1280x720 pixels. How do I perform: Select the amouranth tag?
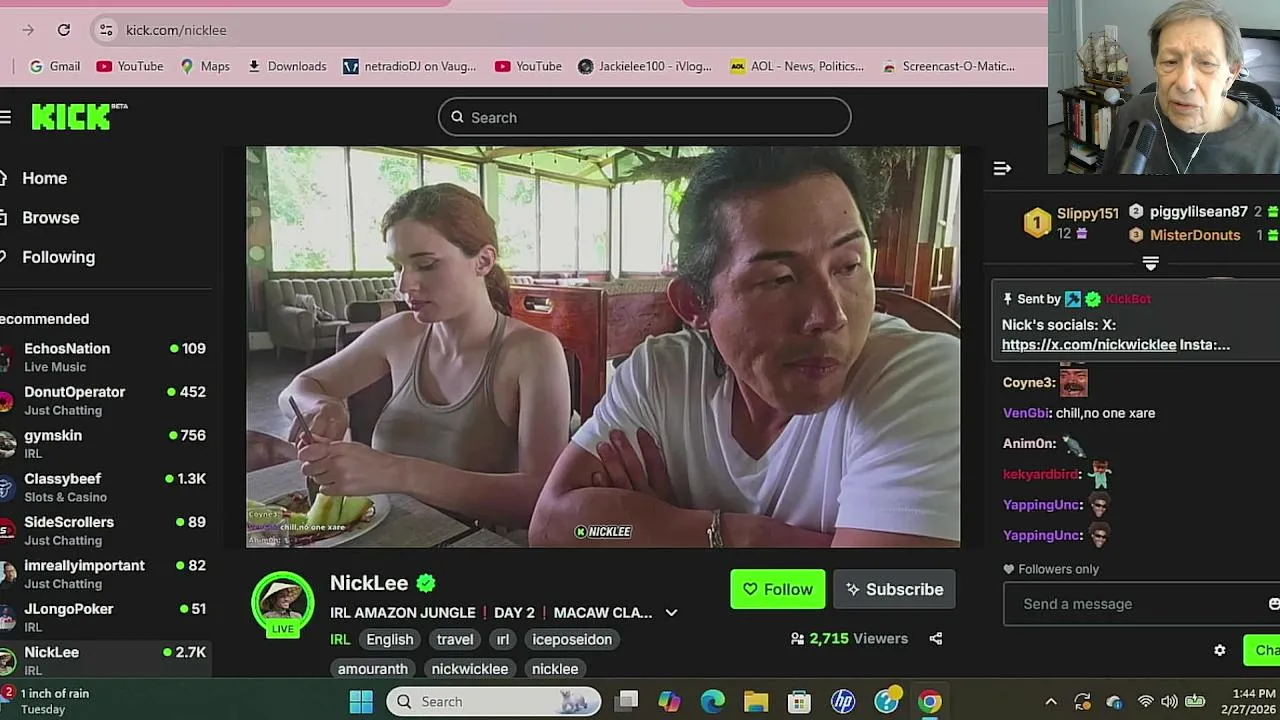373,668
